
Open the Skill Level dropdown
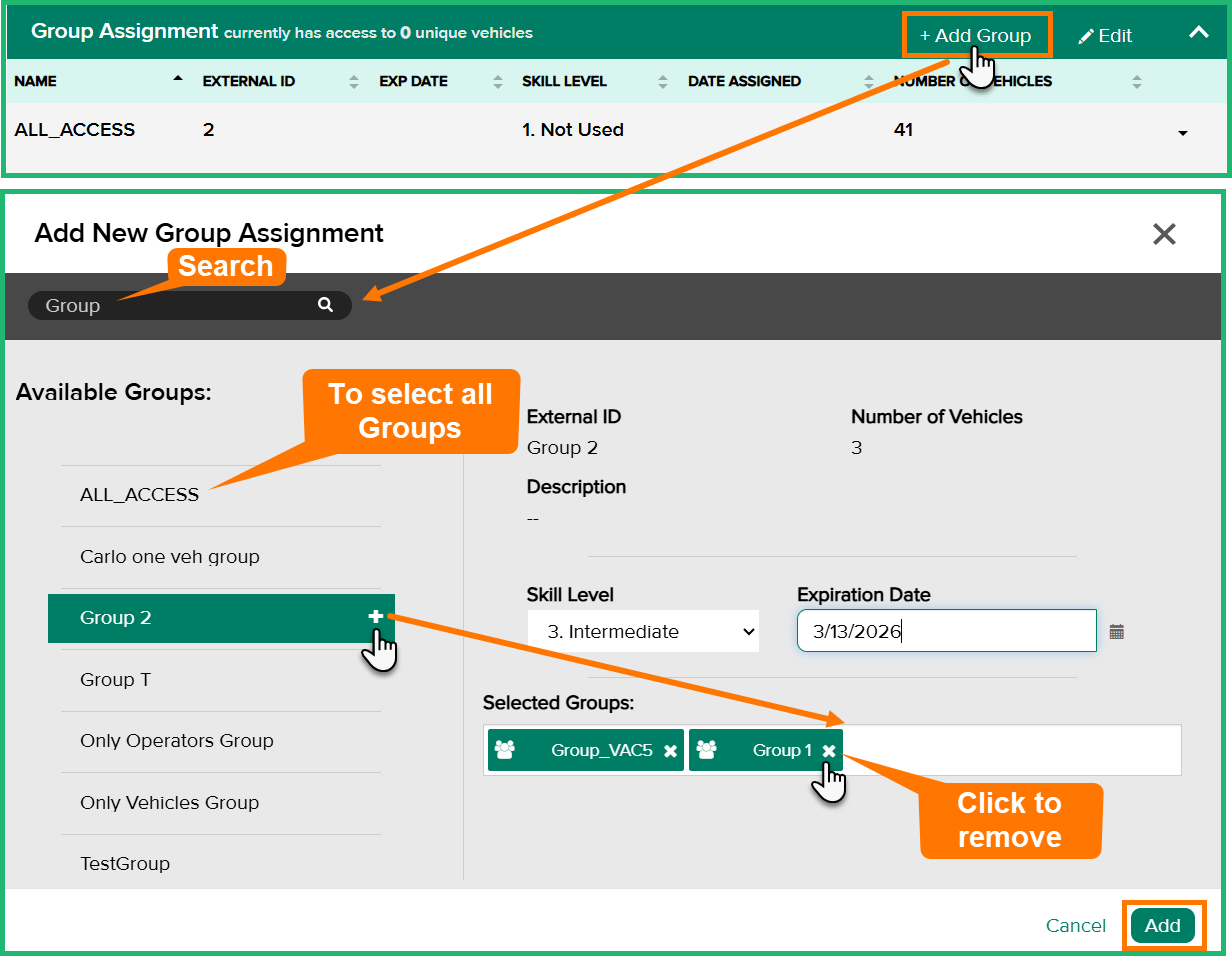(643, 632)
